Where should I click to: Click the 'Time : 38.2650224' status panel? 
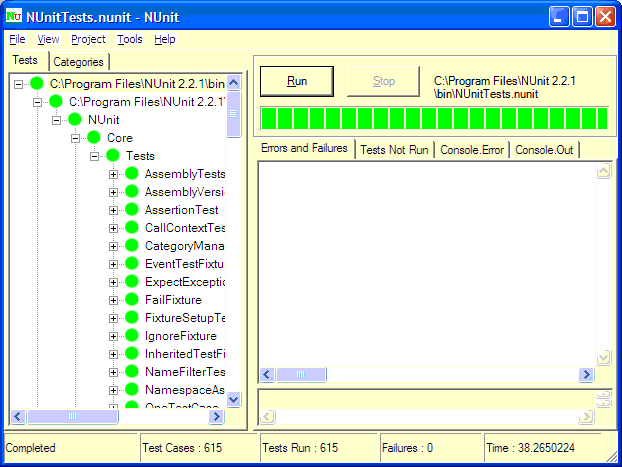click(543, 448)
